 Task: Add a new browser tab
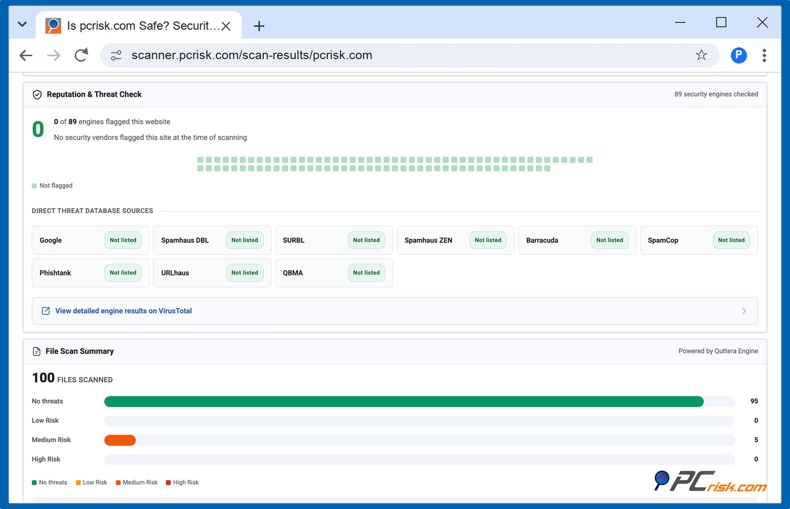click(x=259, y=26)
